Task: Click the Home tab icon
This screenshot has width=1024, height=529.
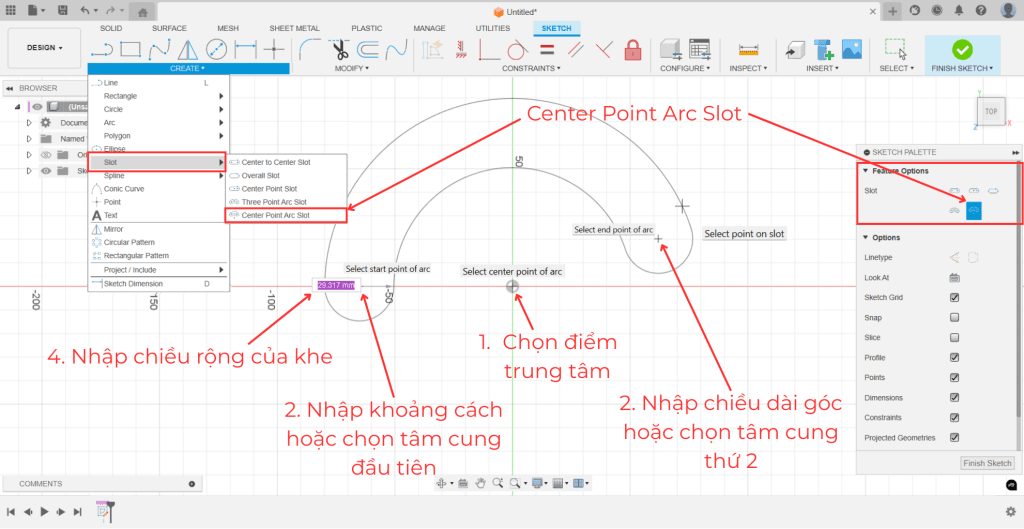Action: tap(143, 12)
